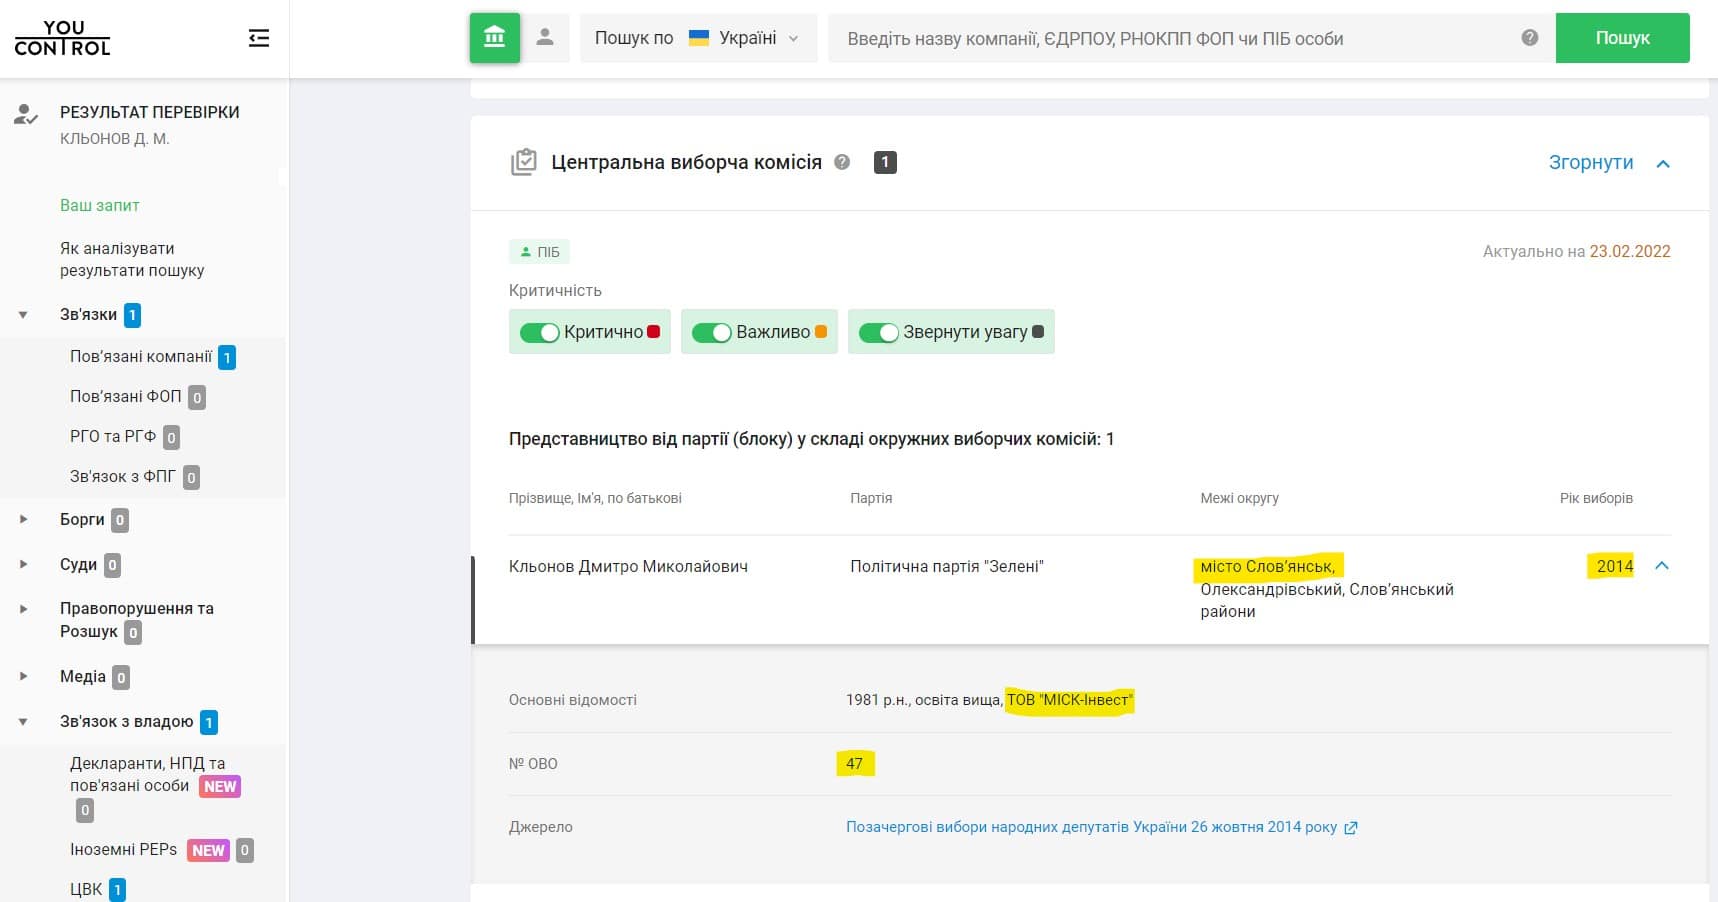Open Ваш запит in sidebar
The width and height of the screenshot is (1718, 902).
[100, 205]
